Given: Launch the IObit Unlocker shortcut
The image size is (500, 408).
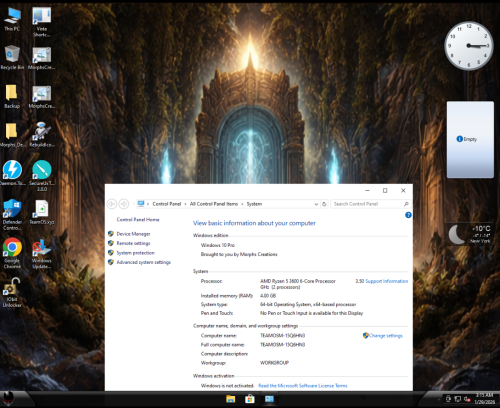Looking at the screenshot, I should tap(12, 293).
